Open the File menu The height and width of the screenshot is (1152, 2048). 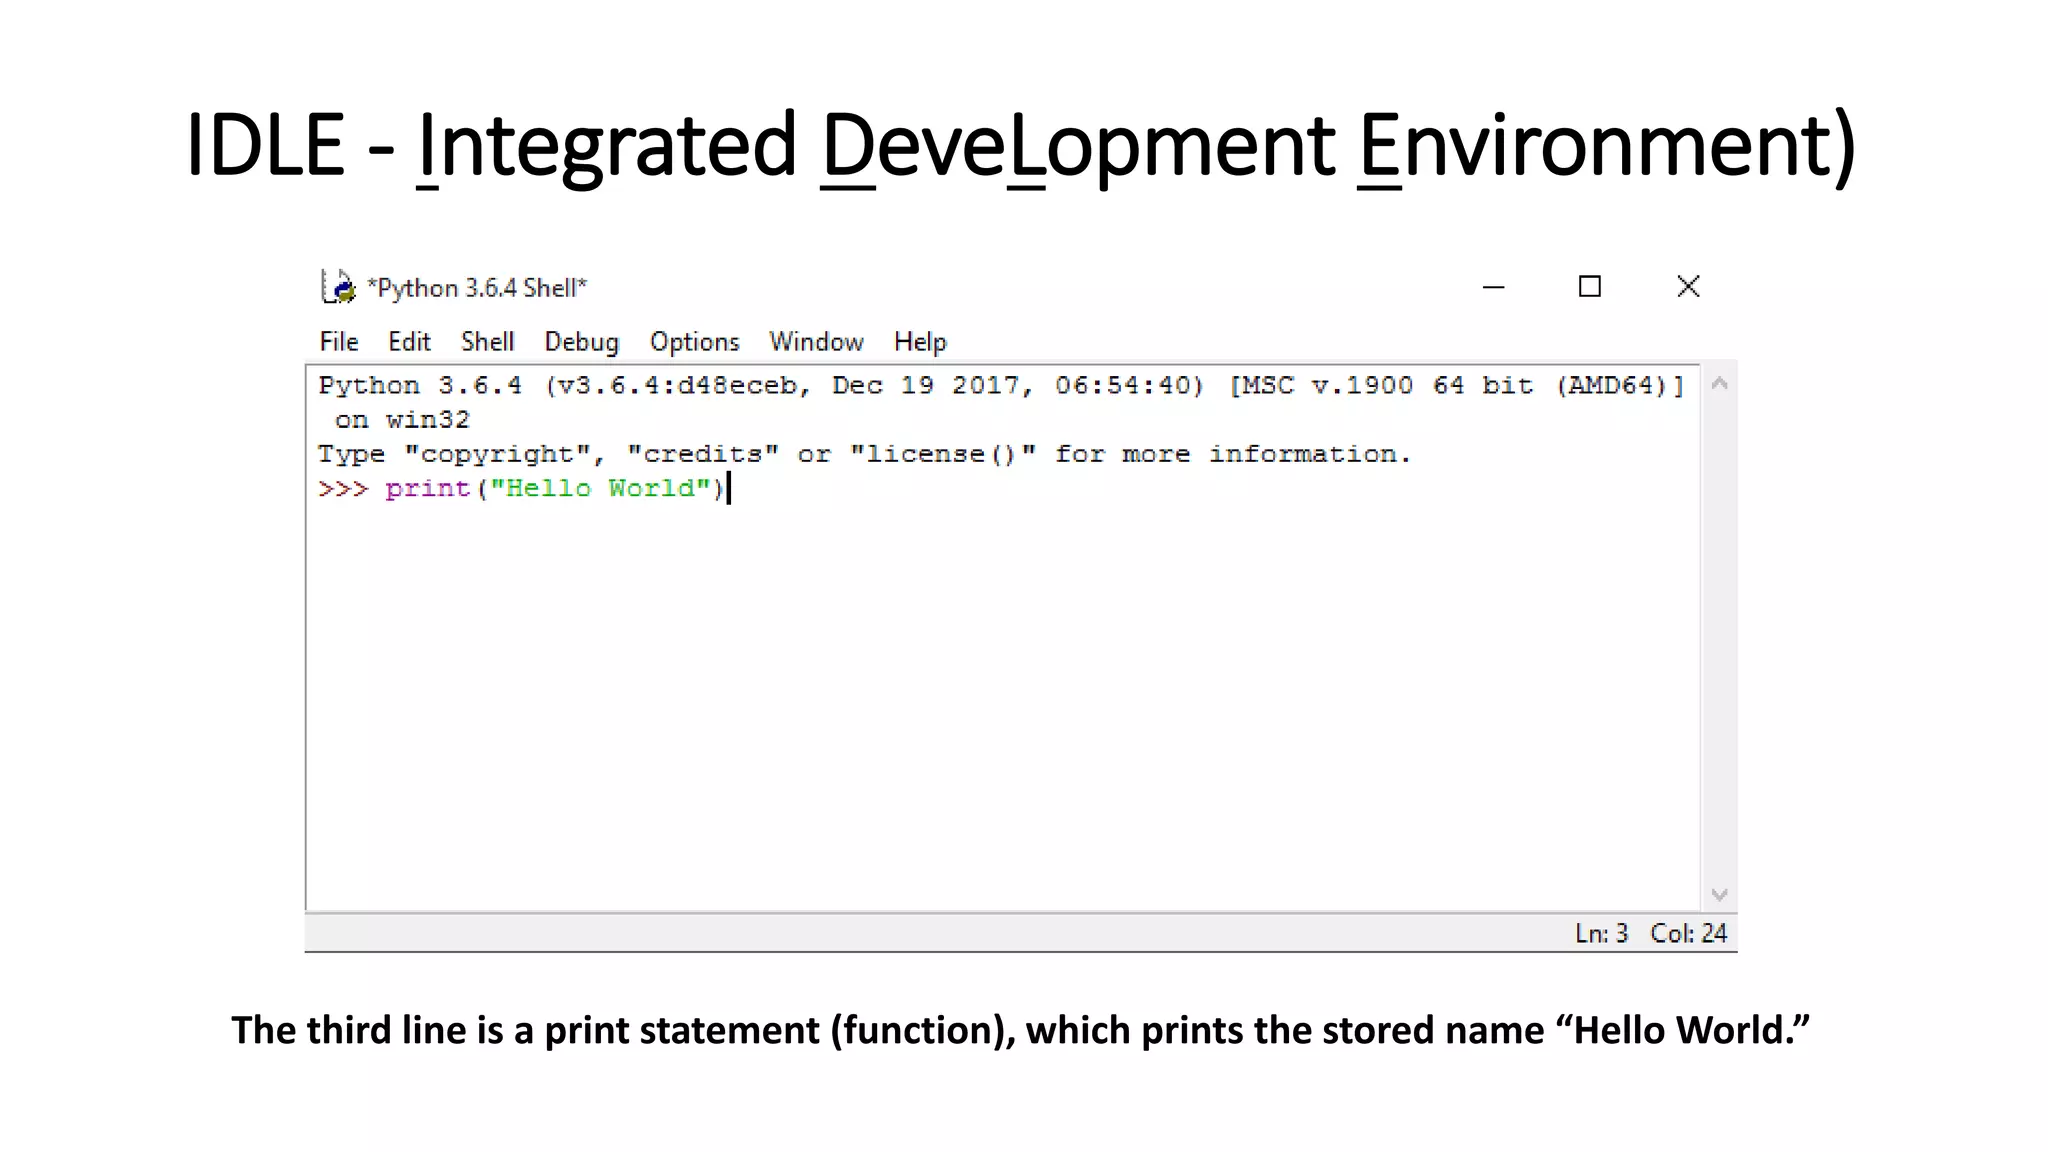click(x=339, y=342)
